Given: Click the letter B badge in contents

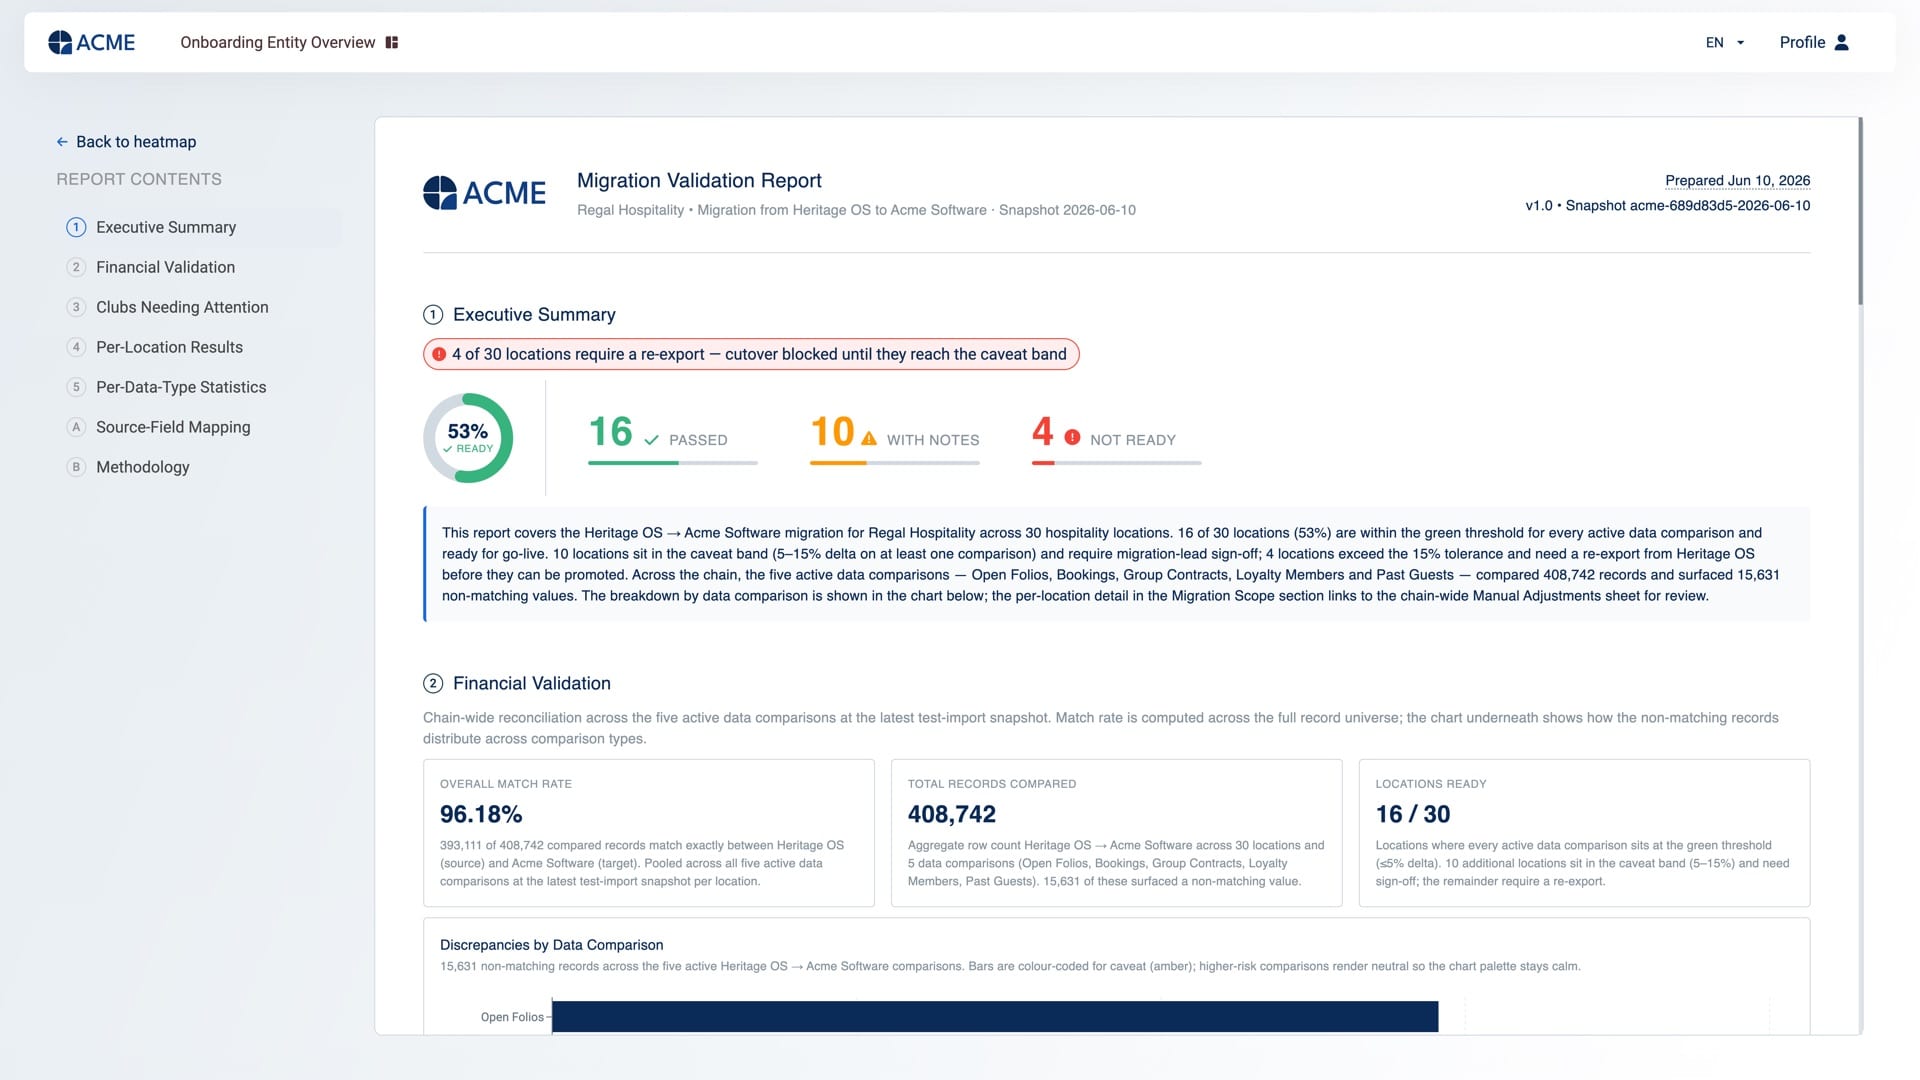Looking at the screenshot, I should [x=76, y=467].
